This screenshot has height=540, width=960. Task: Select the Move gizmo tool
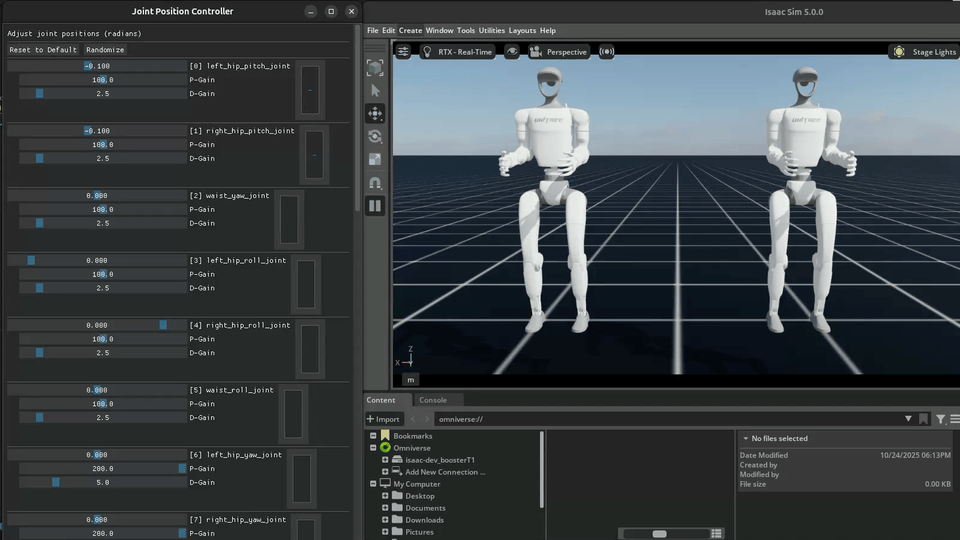pos(375,114)
